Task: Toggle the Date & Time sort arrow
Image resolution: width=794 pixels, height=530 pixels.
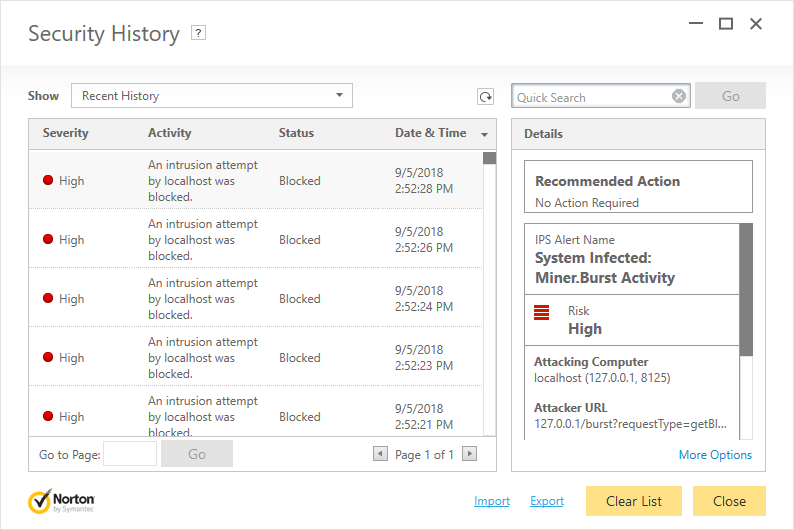Action: point(485,135)
